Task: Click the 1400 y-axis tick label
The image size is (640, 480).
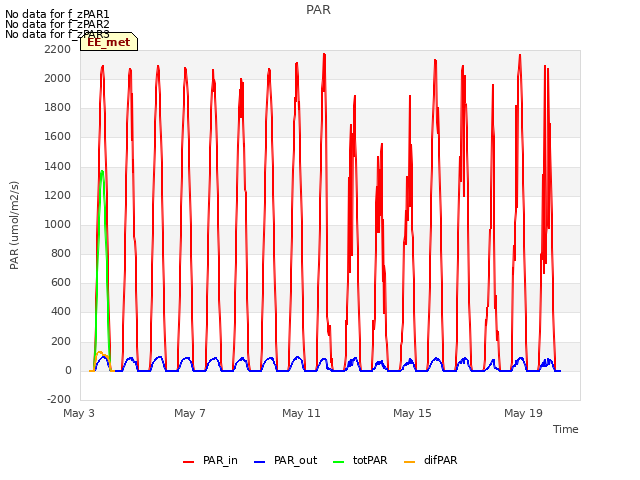Action: click(x=58, y=166)
